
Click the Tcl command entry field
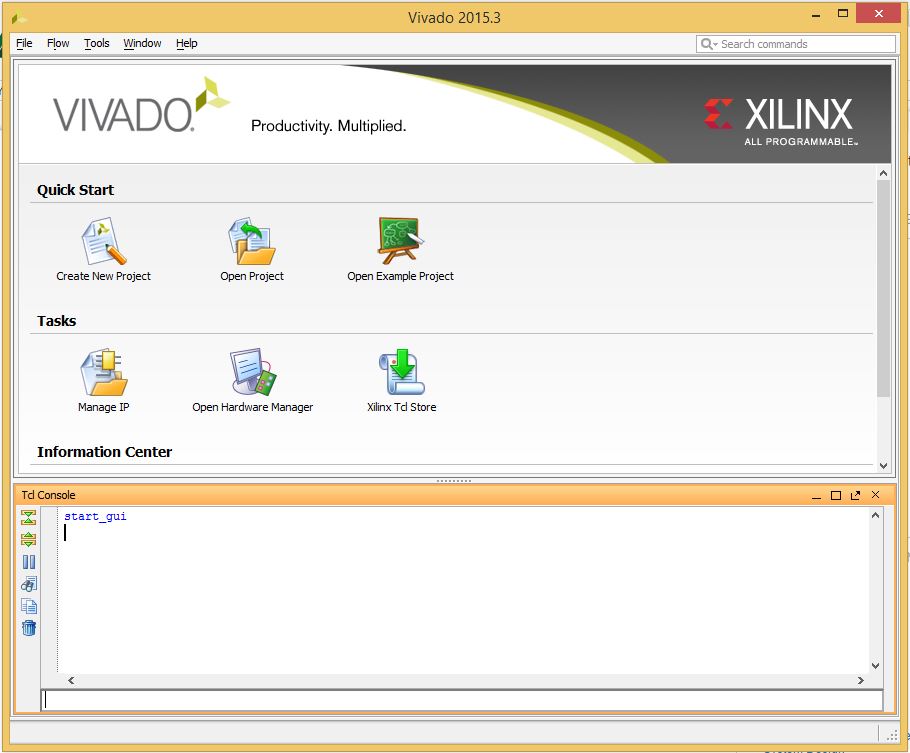click(463, 700)
